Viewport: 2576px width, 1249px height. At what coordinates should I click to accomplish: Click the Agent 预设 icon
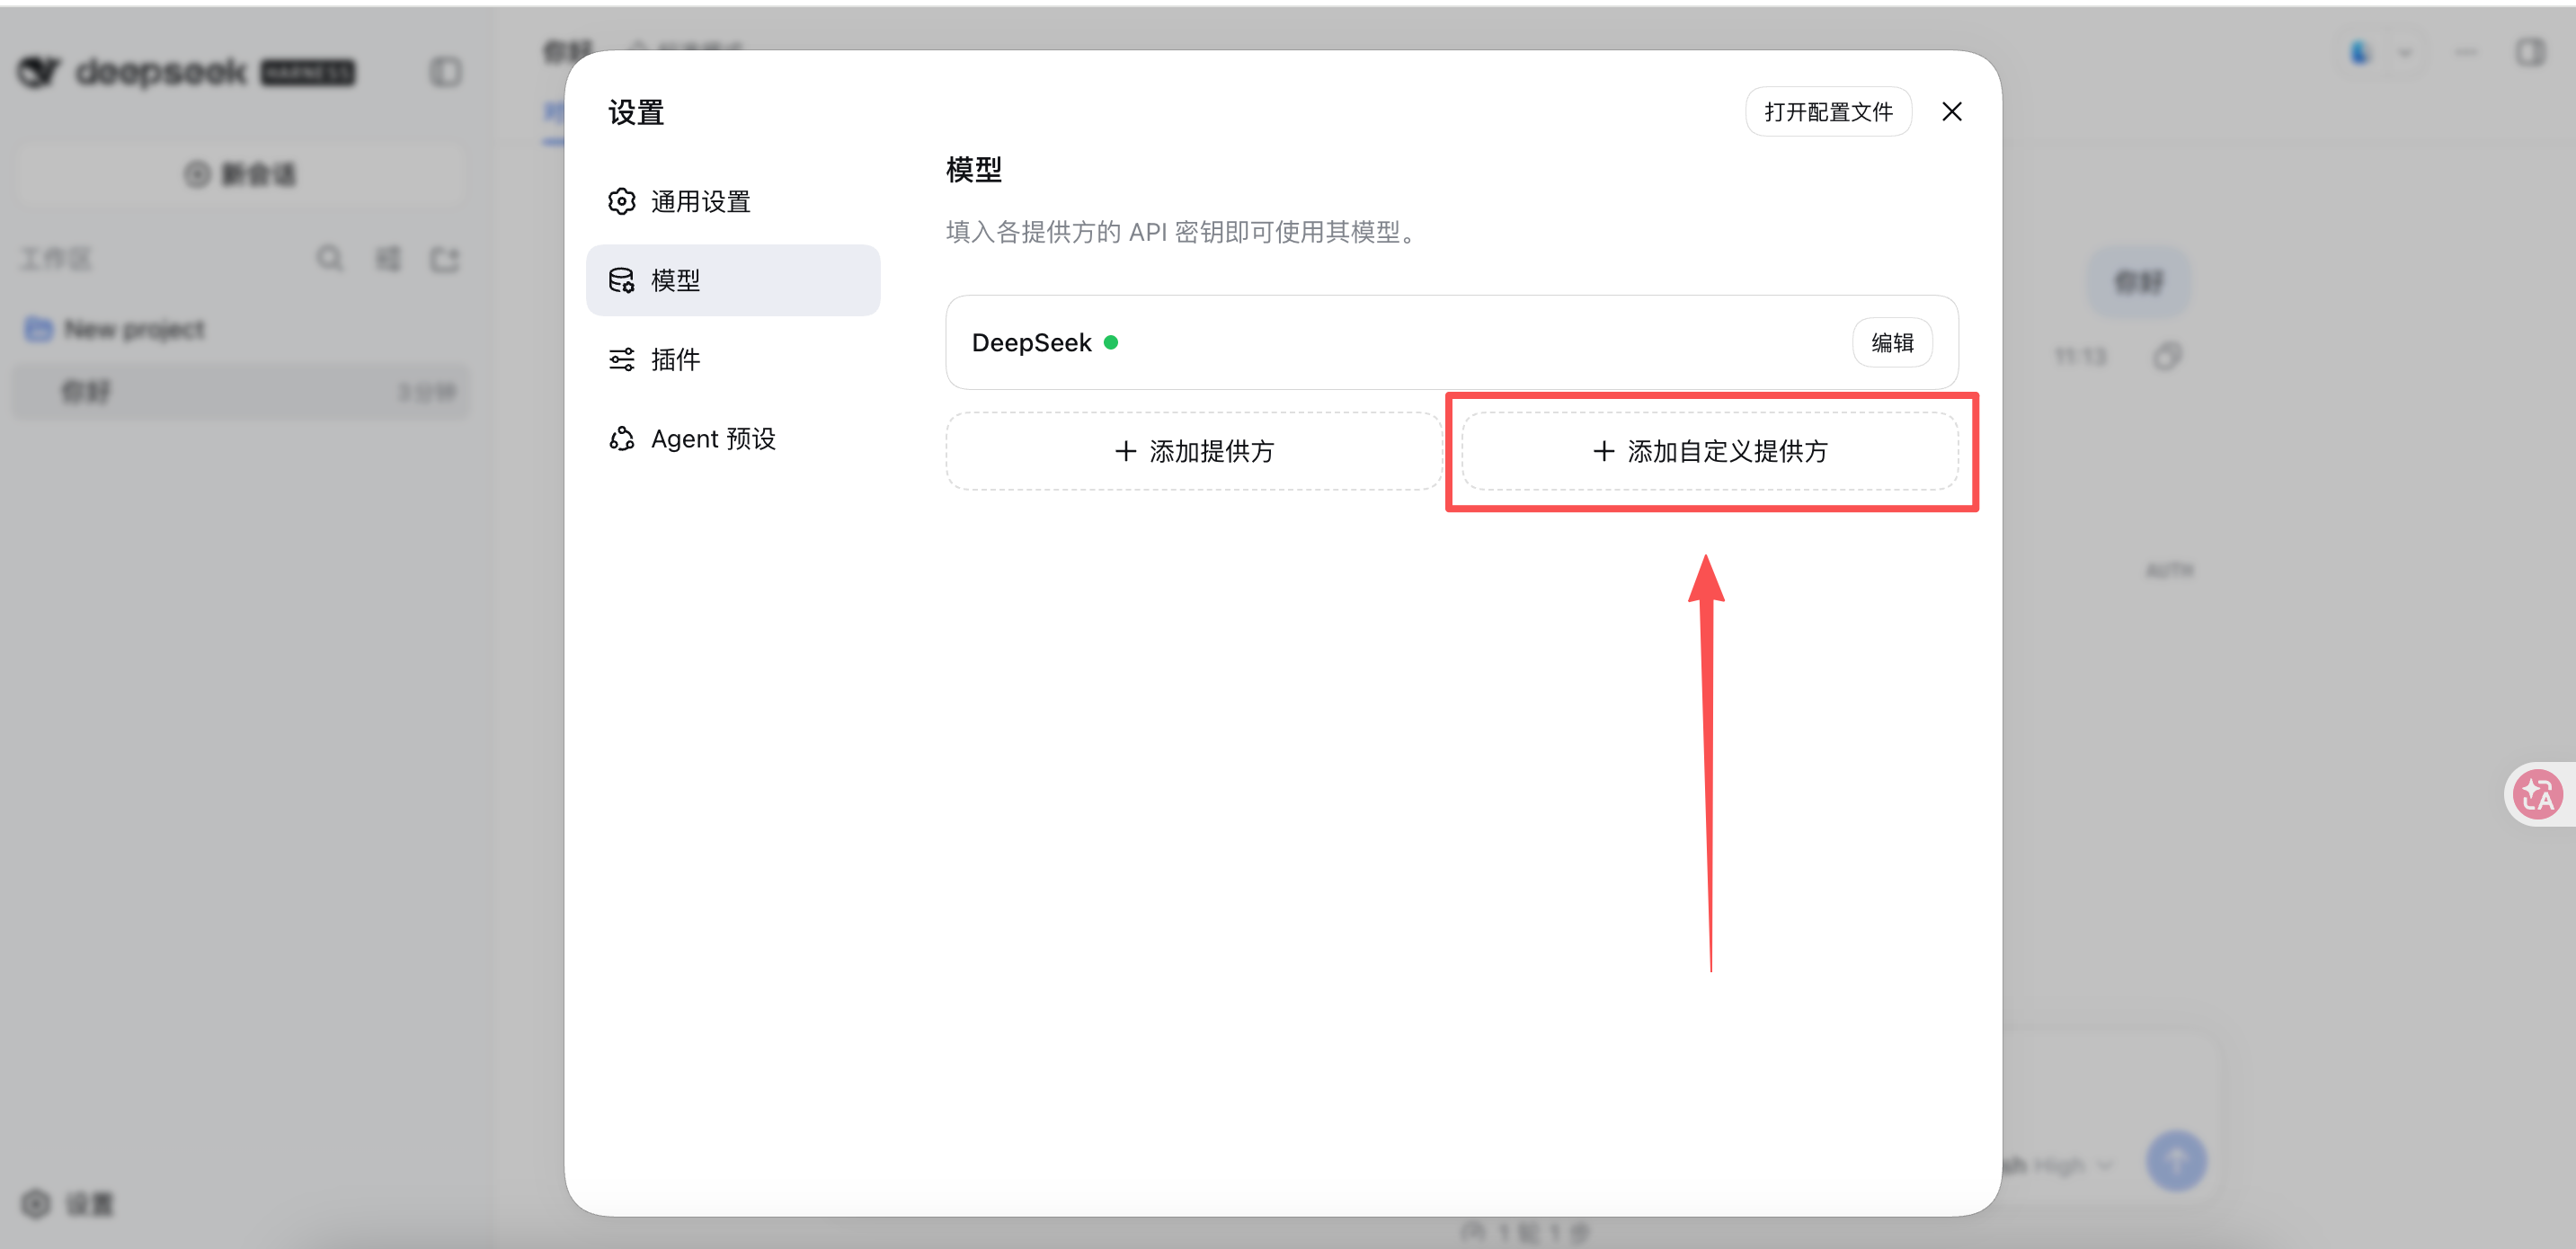point(622,438)
